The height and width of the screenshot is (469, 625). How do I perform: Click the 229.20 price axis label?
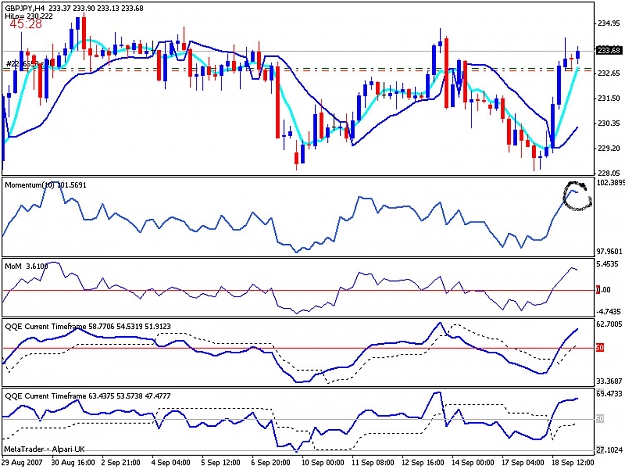[609, 148]
